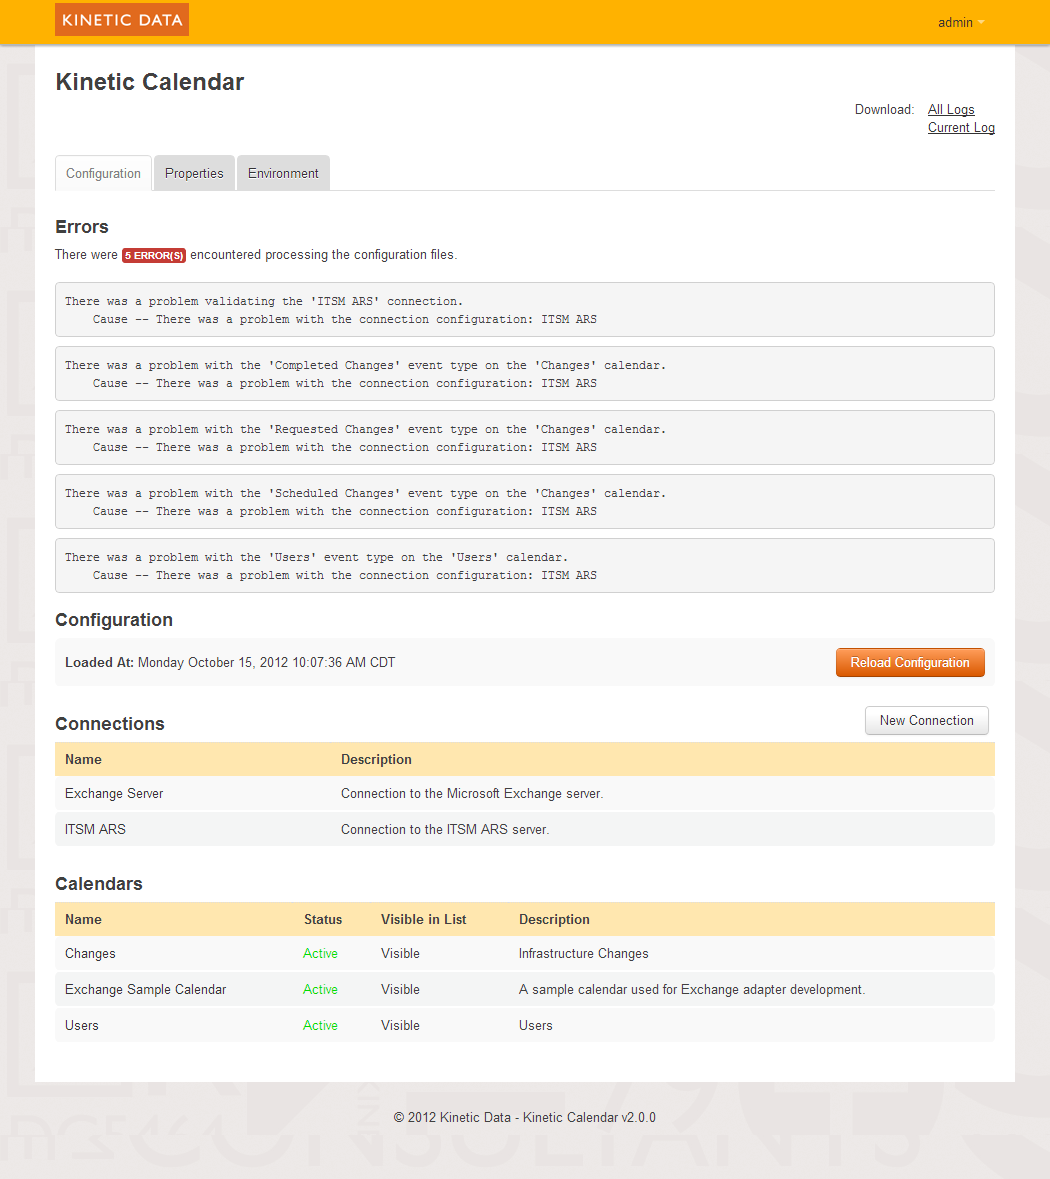Click the Connections table Name header
This screenshot has width=1050, height=1179.
tap(83, 759)
